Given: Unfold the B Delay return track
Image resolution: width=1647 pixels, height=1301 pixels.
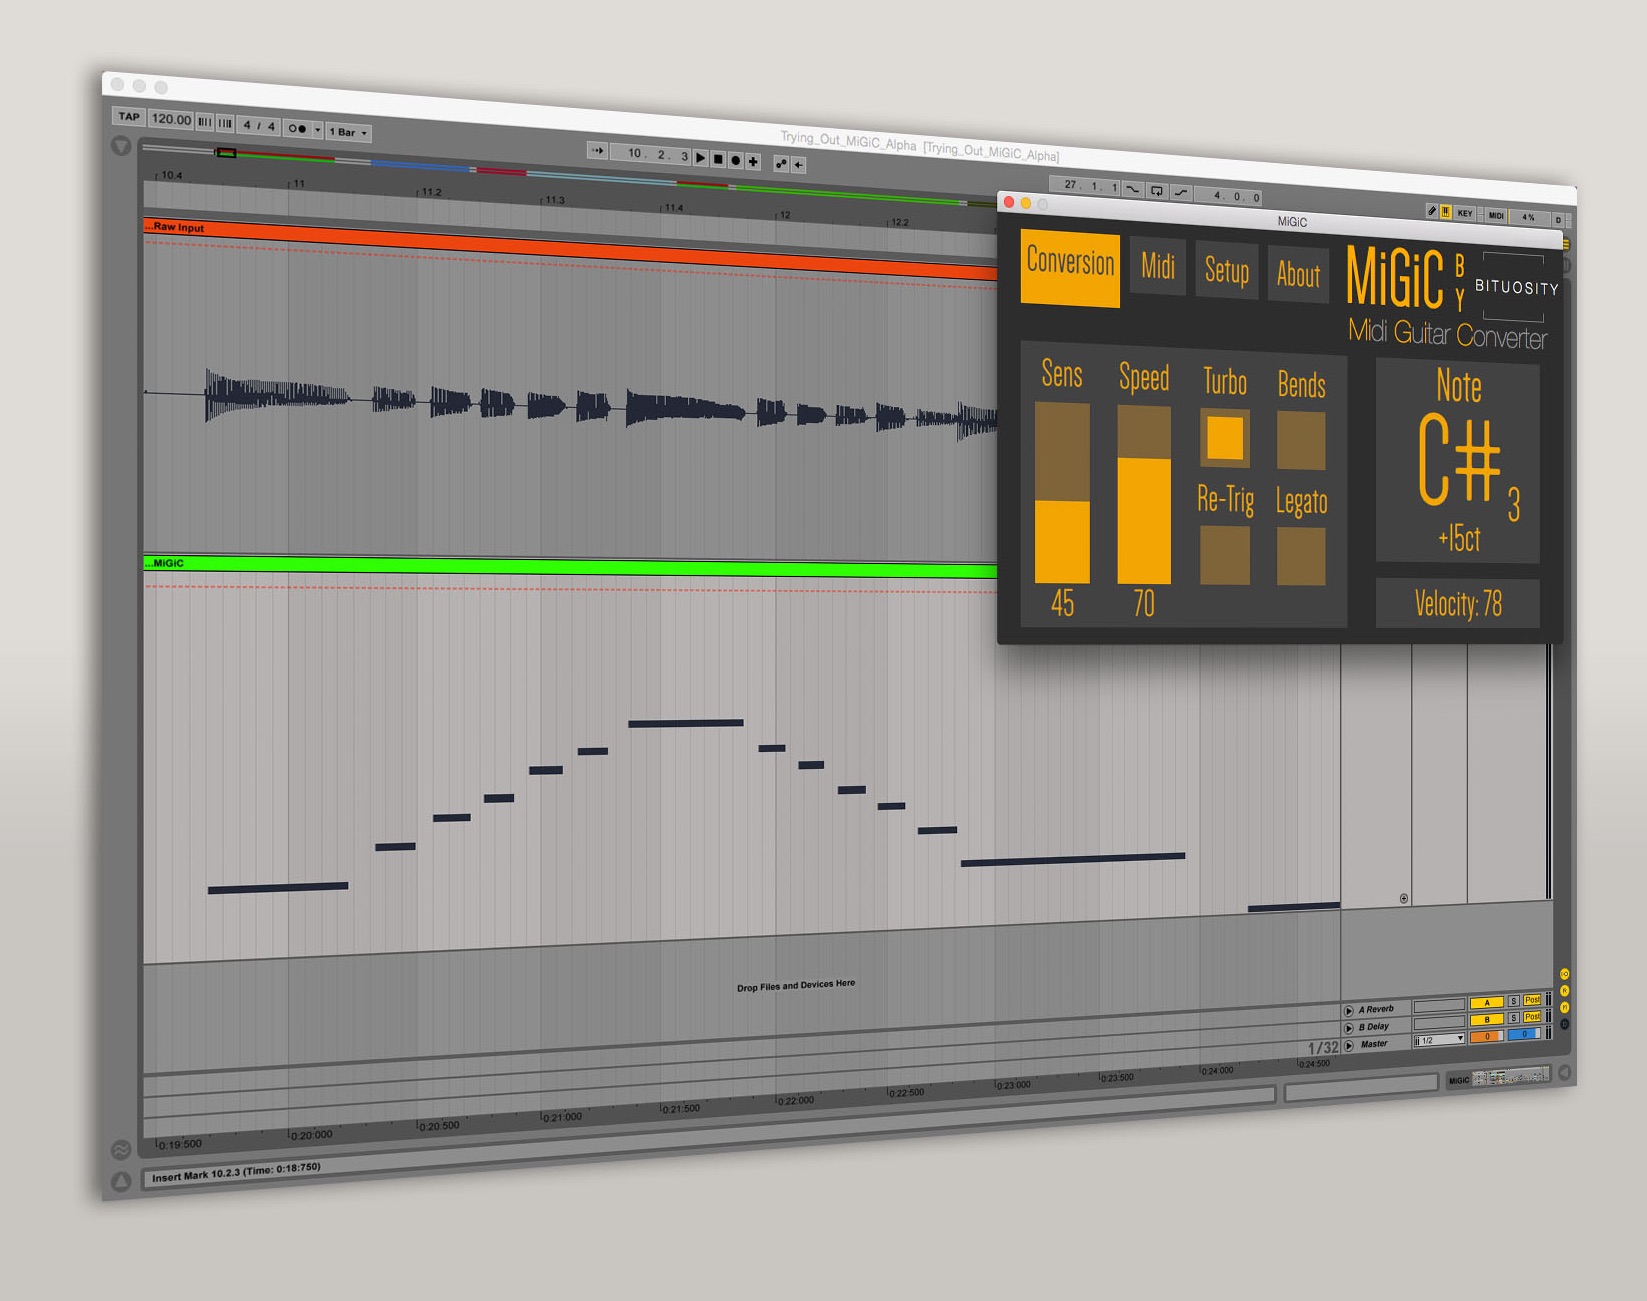Looking at the screenshot, I should 1348,1028.
